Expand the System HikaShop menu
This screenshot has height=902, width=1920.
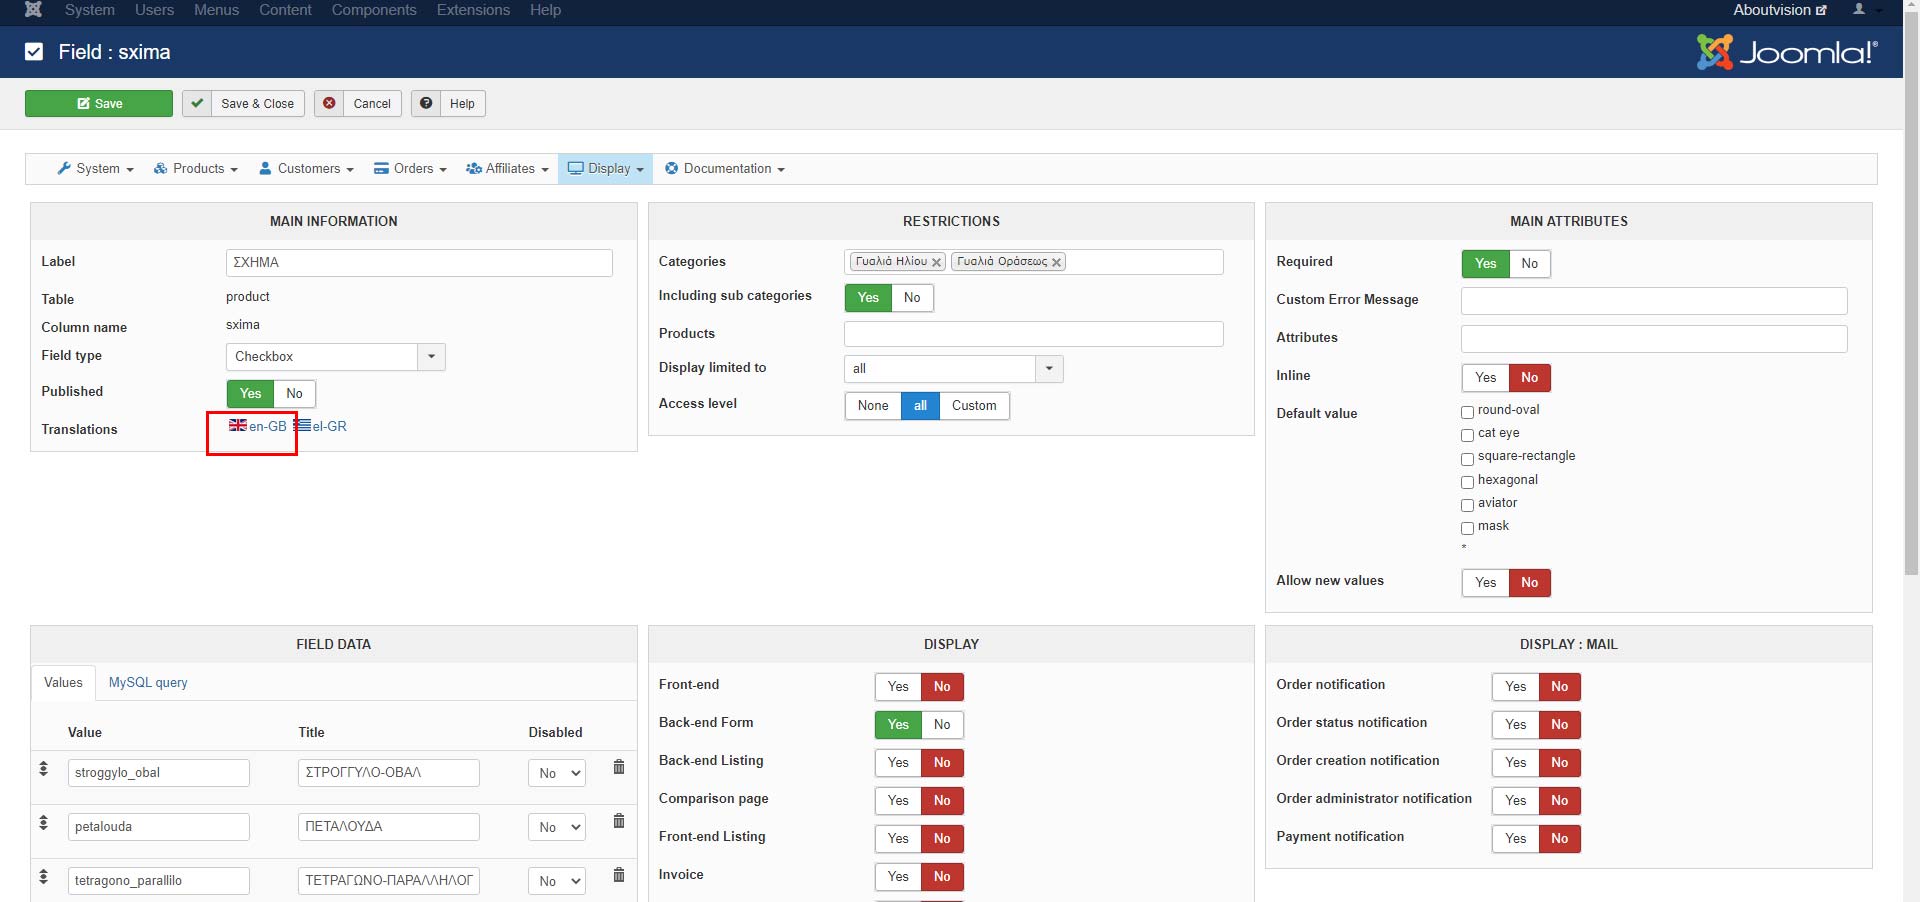96,169
